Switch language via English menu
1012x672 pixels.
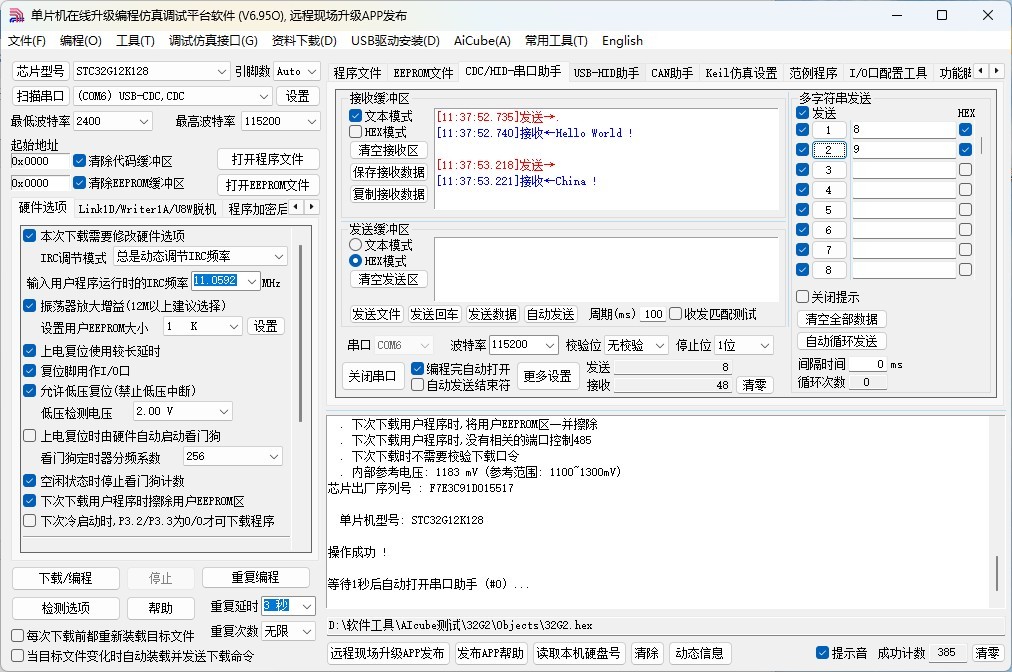coord(622,41)
